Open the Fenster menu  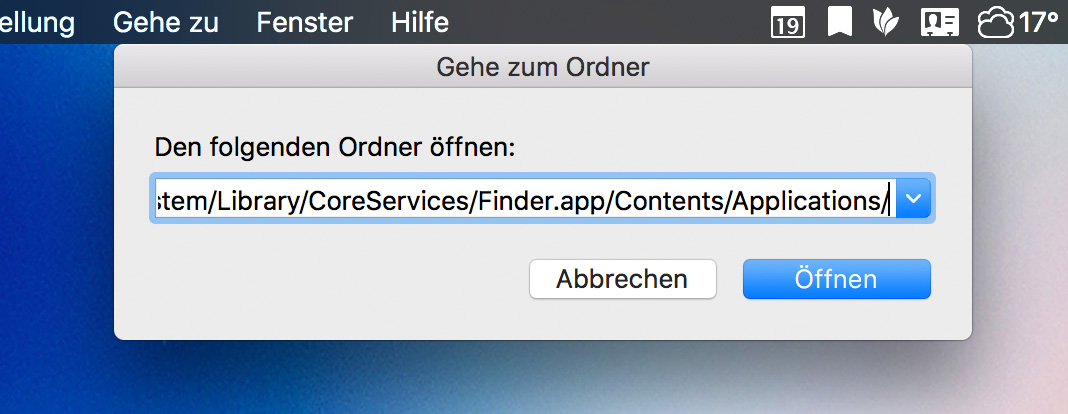pyautogui.click(x=304, y=22)
